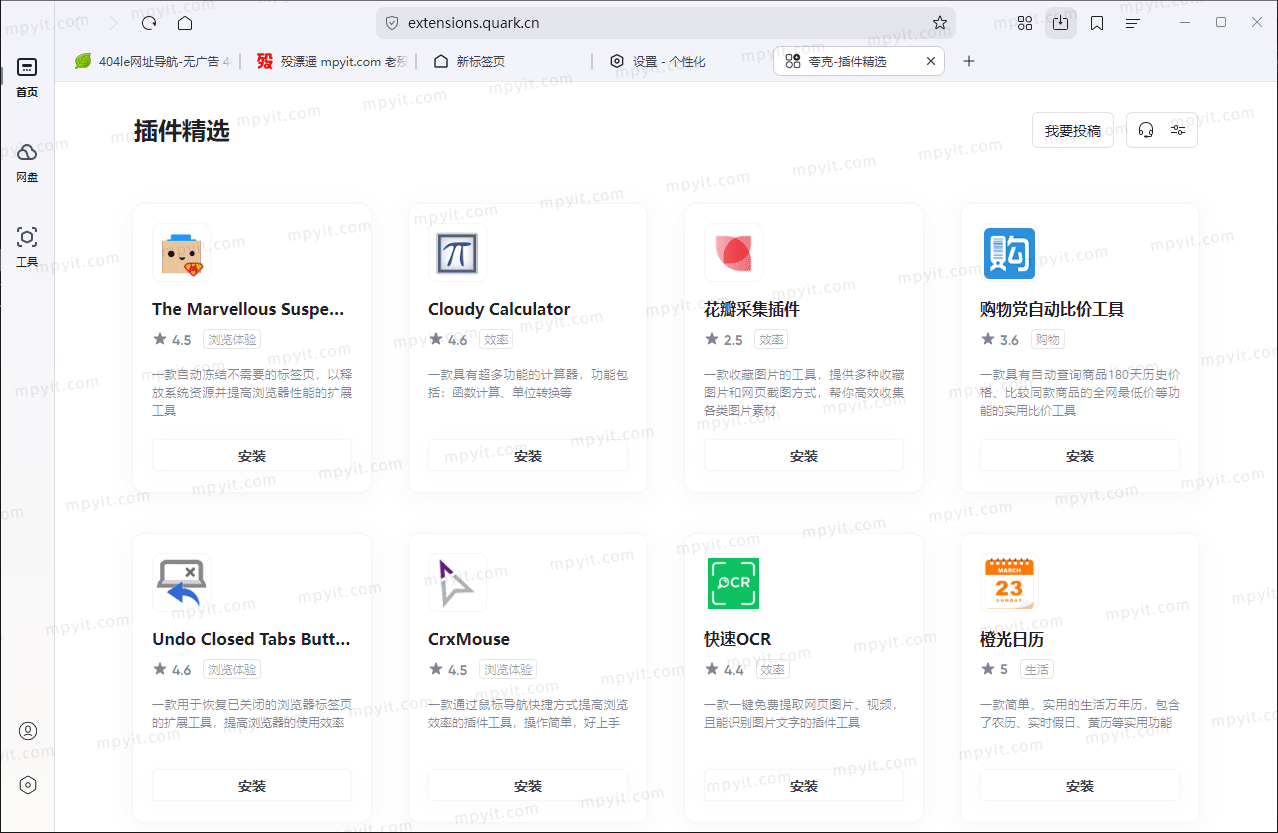Go home using the toolbar house icon
The image size is (1278, 833).
(x=185, y=21)
